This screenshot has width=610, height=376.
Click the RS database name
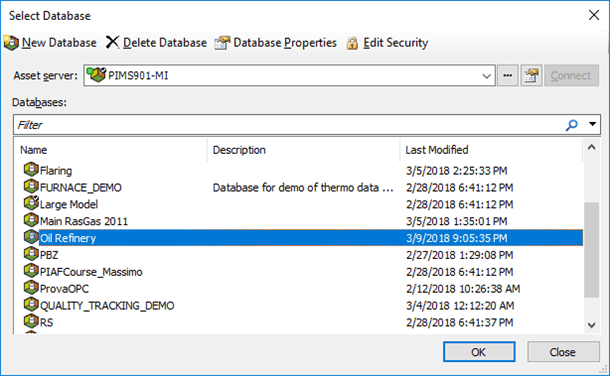click(x=47, y=322)
